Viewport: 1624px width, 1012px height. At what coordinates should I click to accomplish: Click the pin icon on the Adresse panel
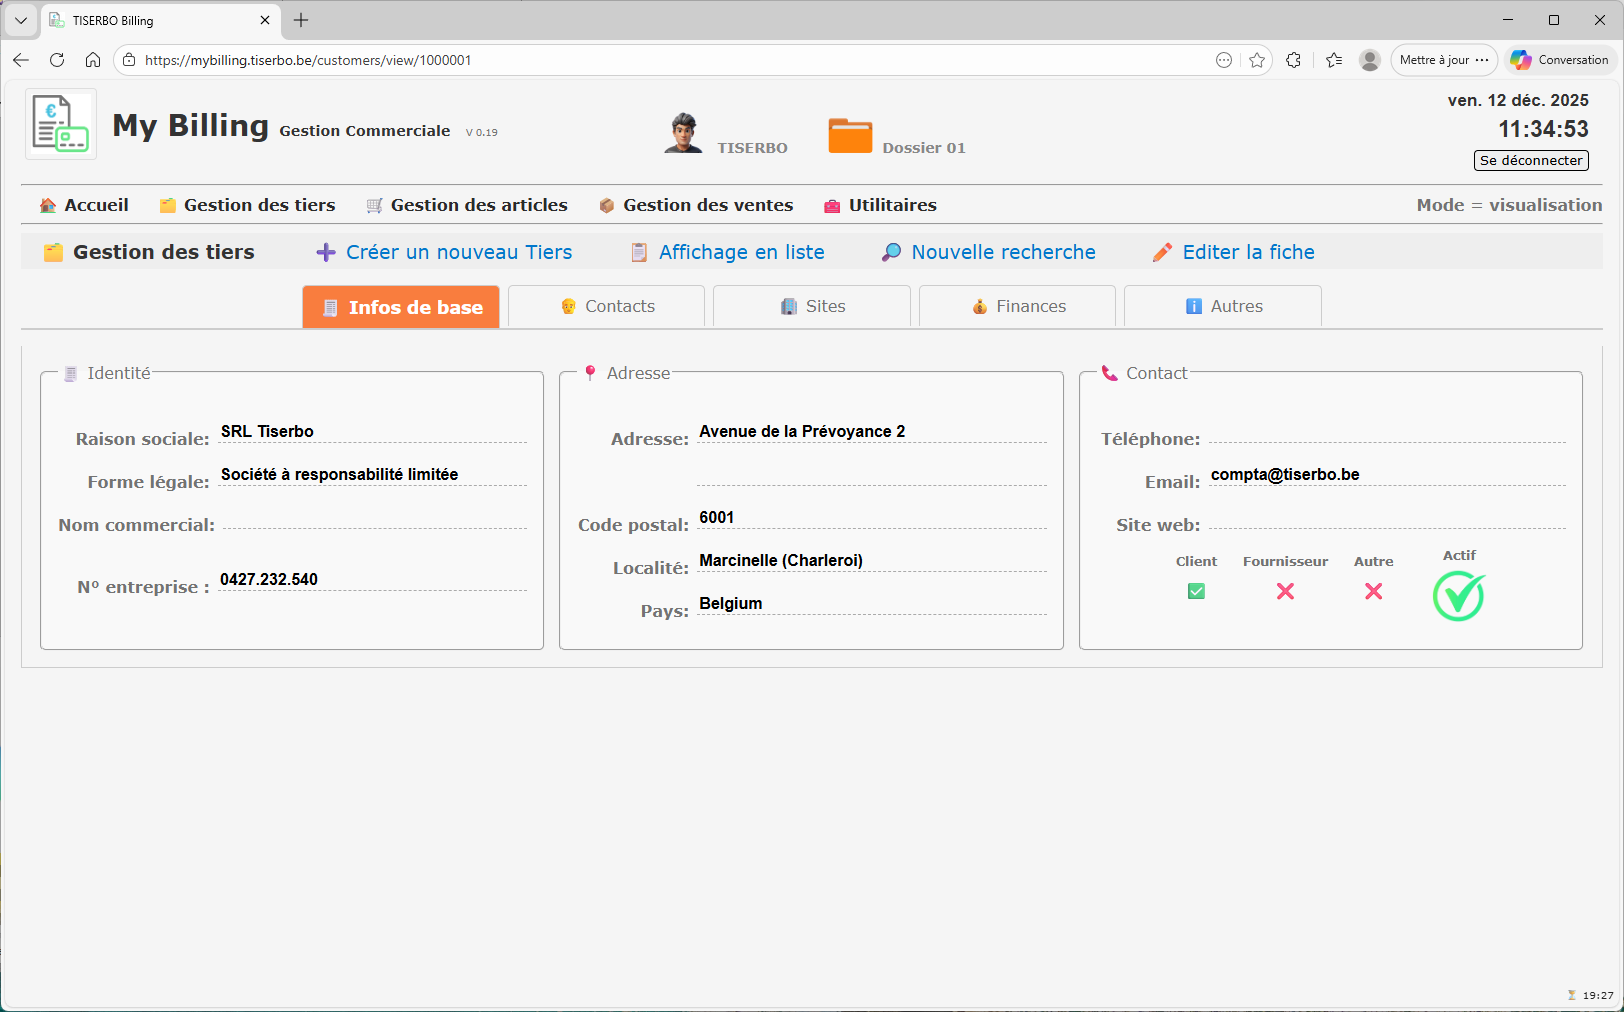(x=590, y=372)
